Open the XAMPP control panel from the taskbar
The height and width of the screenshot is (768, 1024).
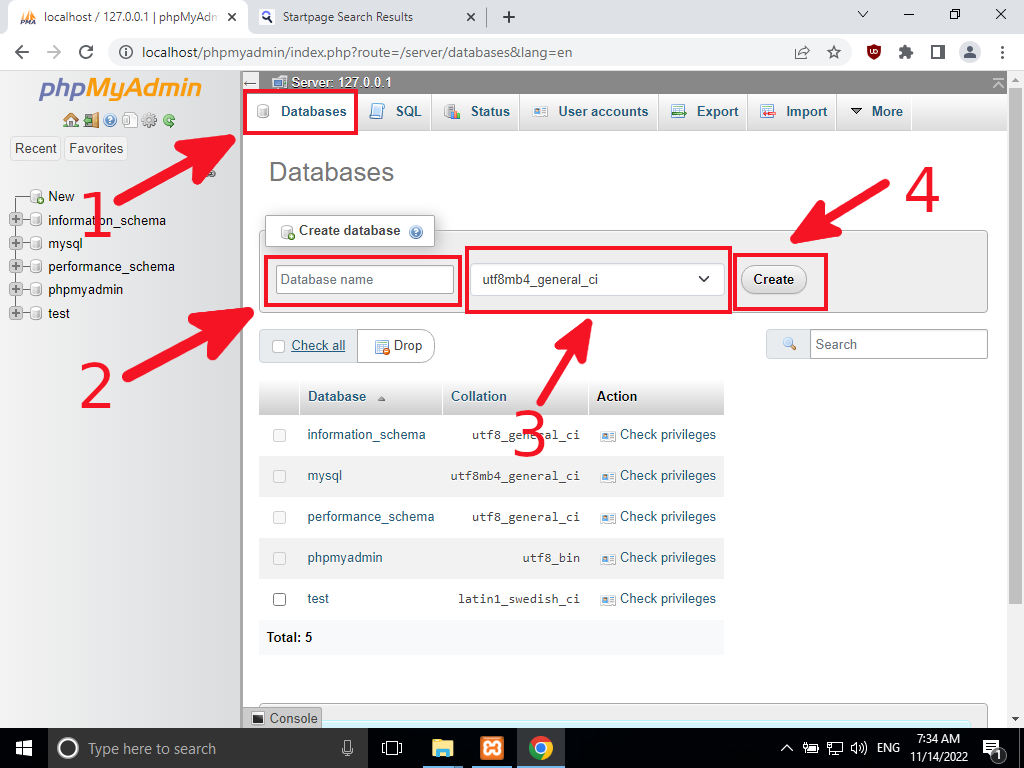492,747
